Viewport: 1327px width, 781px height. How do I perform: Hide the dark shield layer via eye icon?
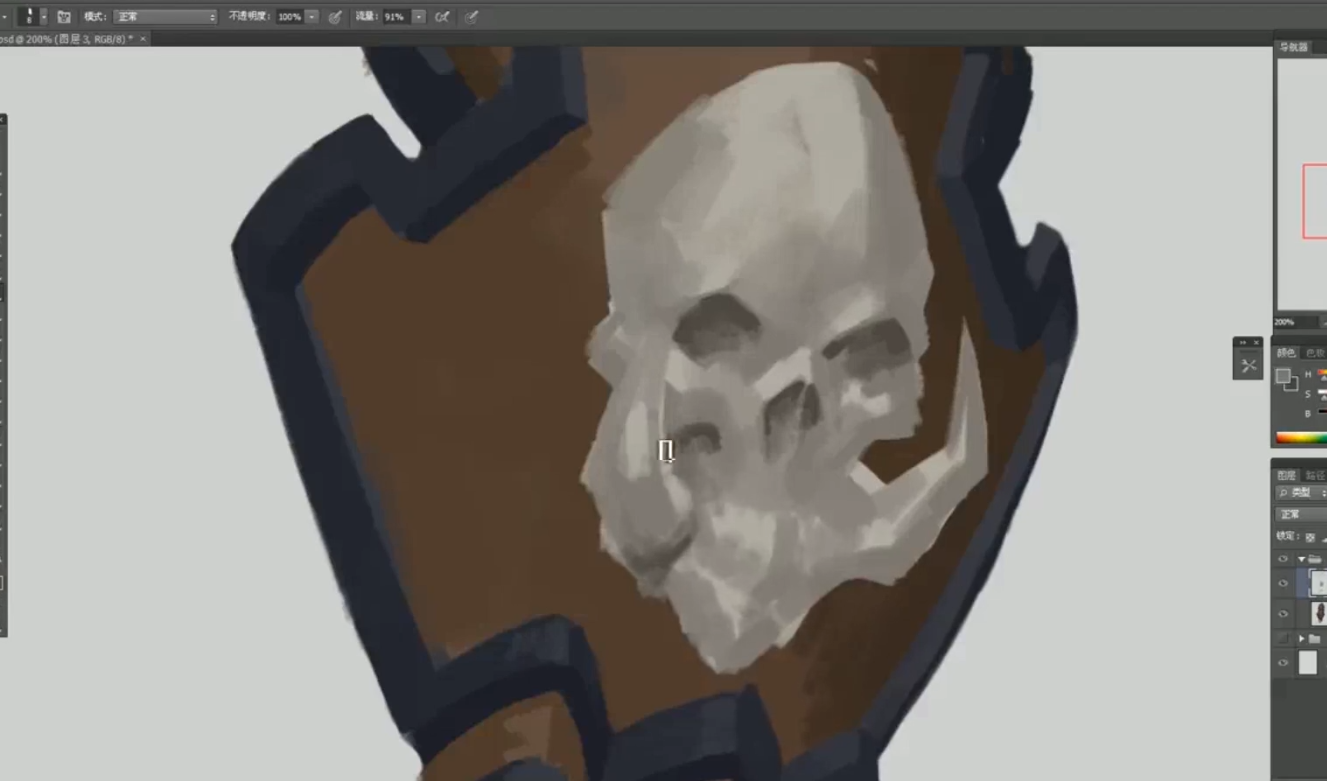1283,614
